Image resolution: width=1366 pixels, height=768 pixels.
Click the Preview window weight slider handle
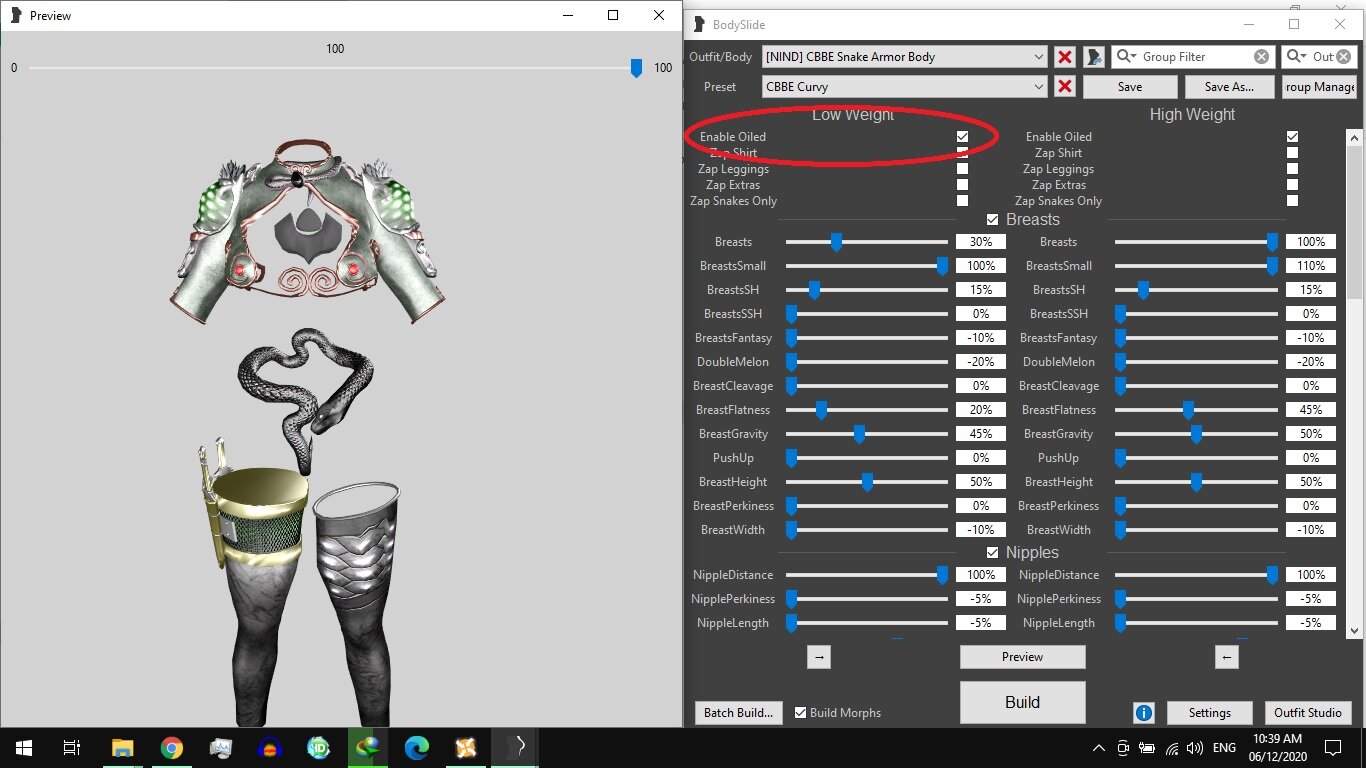pyautogui.click(x=636, y=68)
